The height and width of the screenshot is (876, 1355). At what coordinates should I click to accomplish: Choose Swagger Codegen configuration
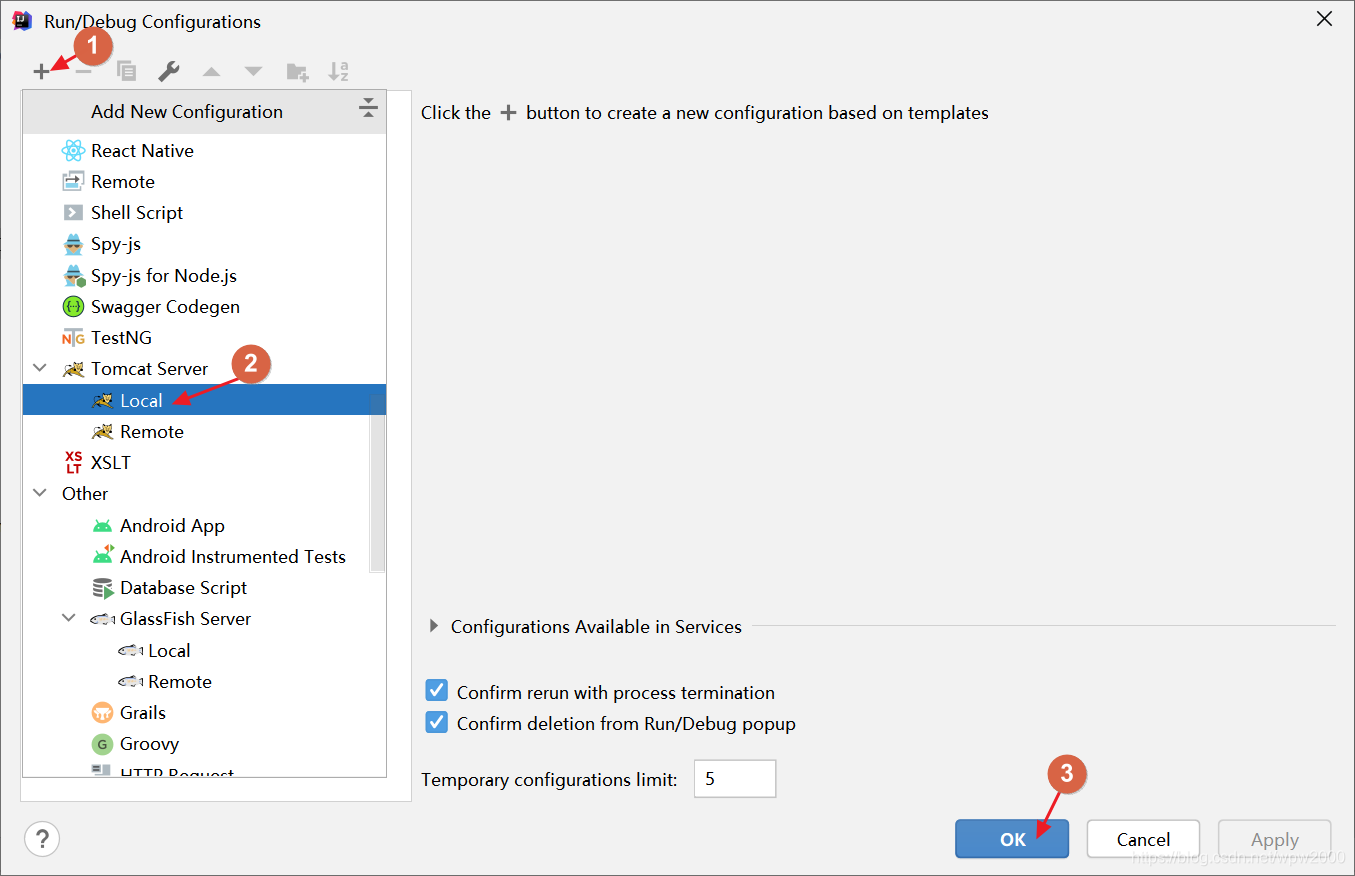(204, 307)
